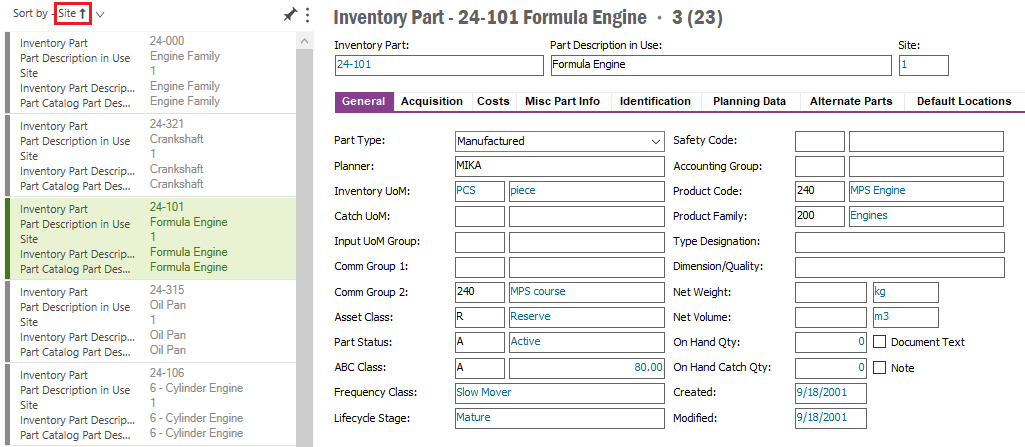The width and height of the screenshot is (1025, 447).
Task: Select the 24-321 Crankshaft list record
Action: tap(150, 154)
